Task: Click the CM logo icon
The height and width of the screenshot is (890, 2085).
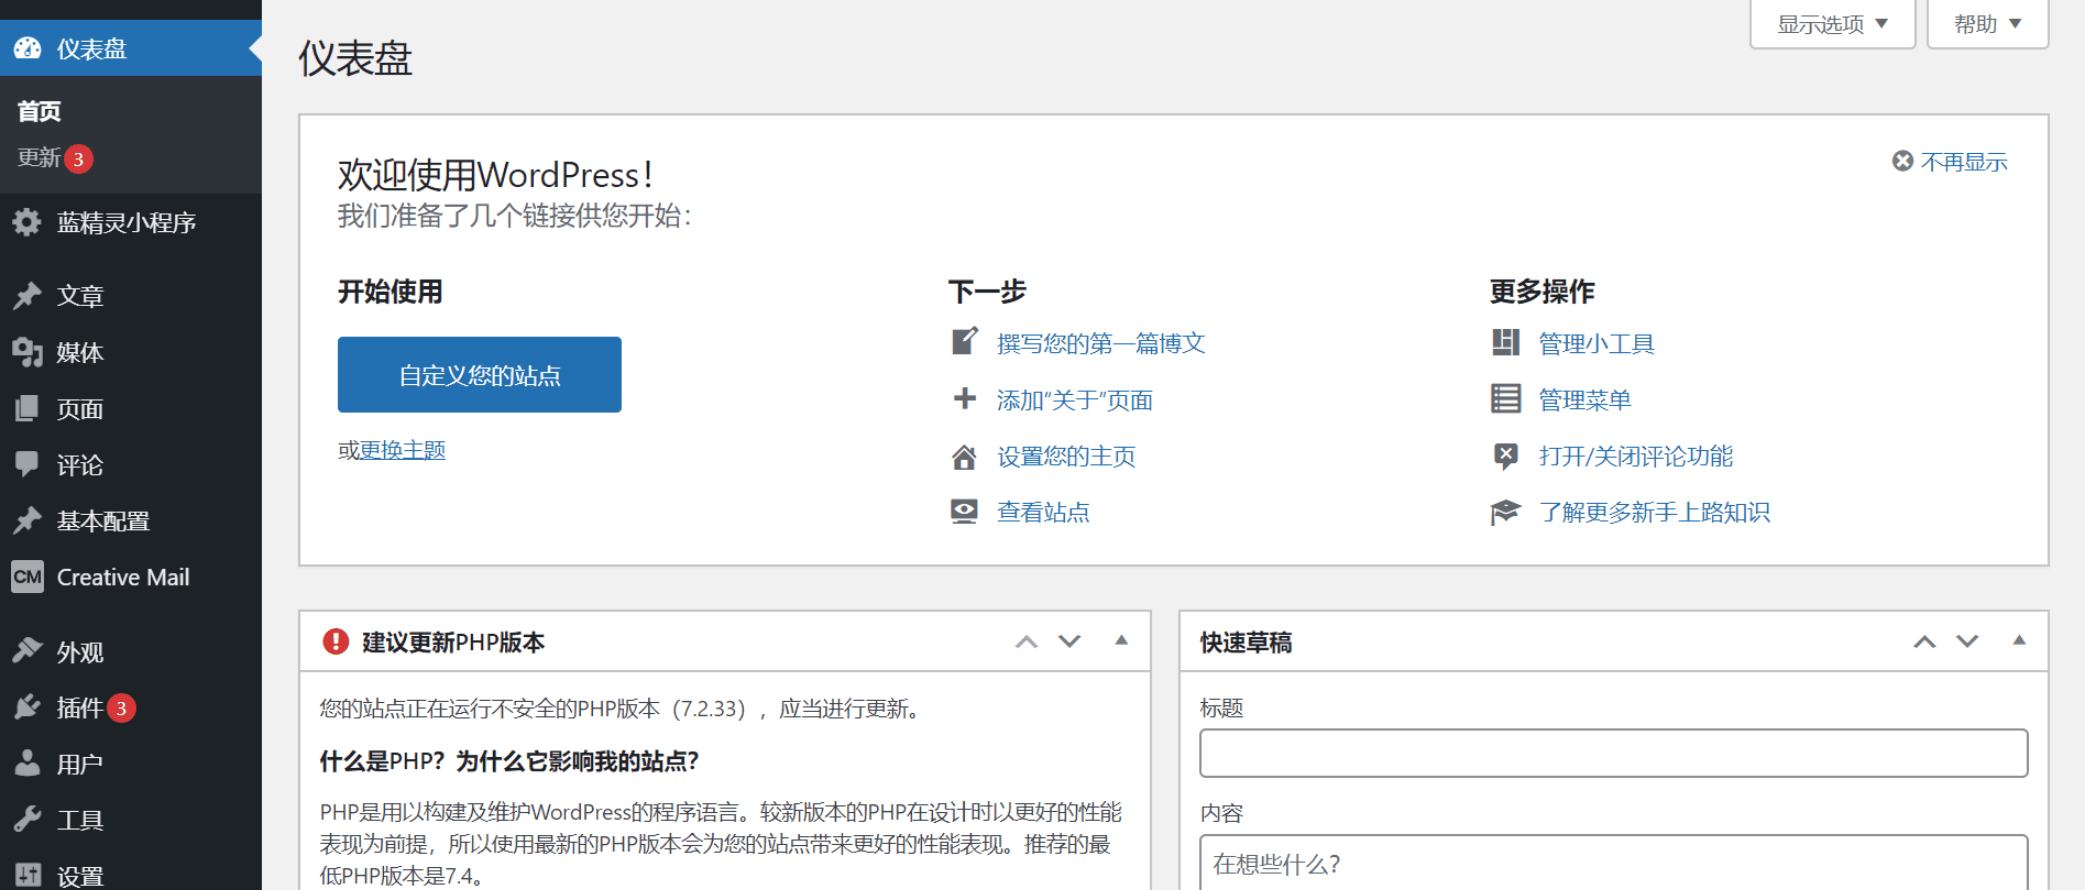Action: tap(27, 577)
